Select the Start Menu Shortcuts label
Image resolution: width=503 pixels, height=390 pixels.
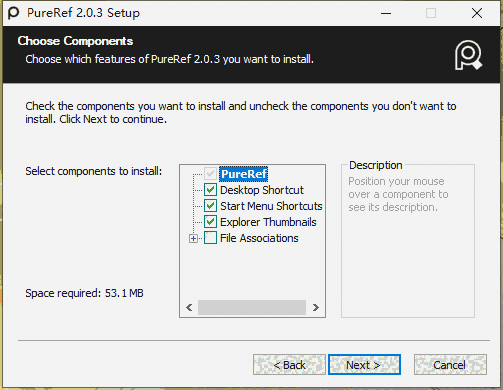(271, 206)
